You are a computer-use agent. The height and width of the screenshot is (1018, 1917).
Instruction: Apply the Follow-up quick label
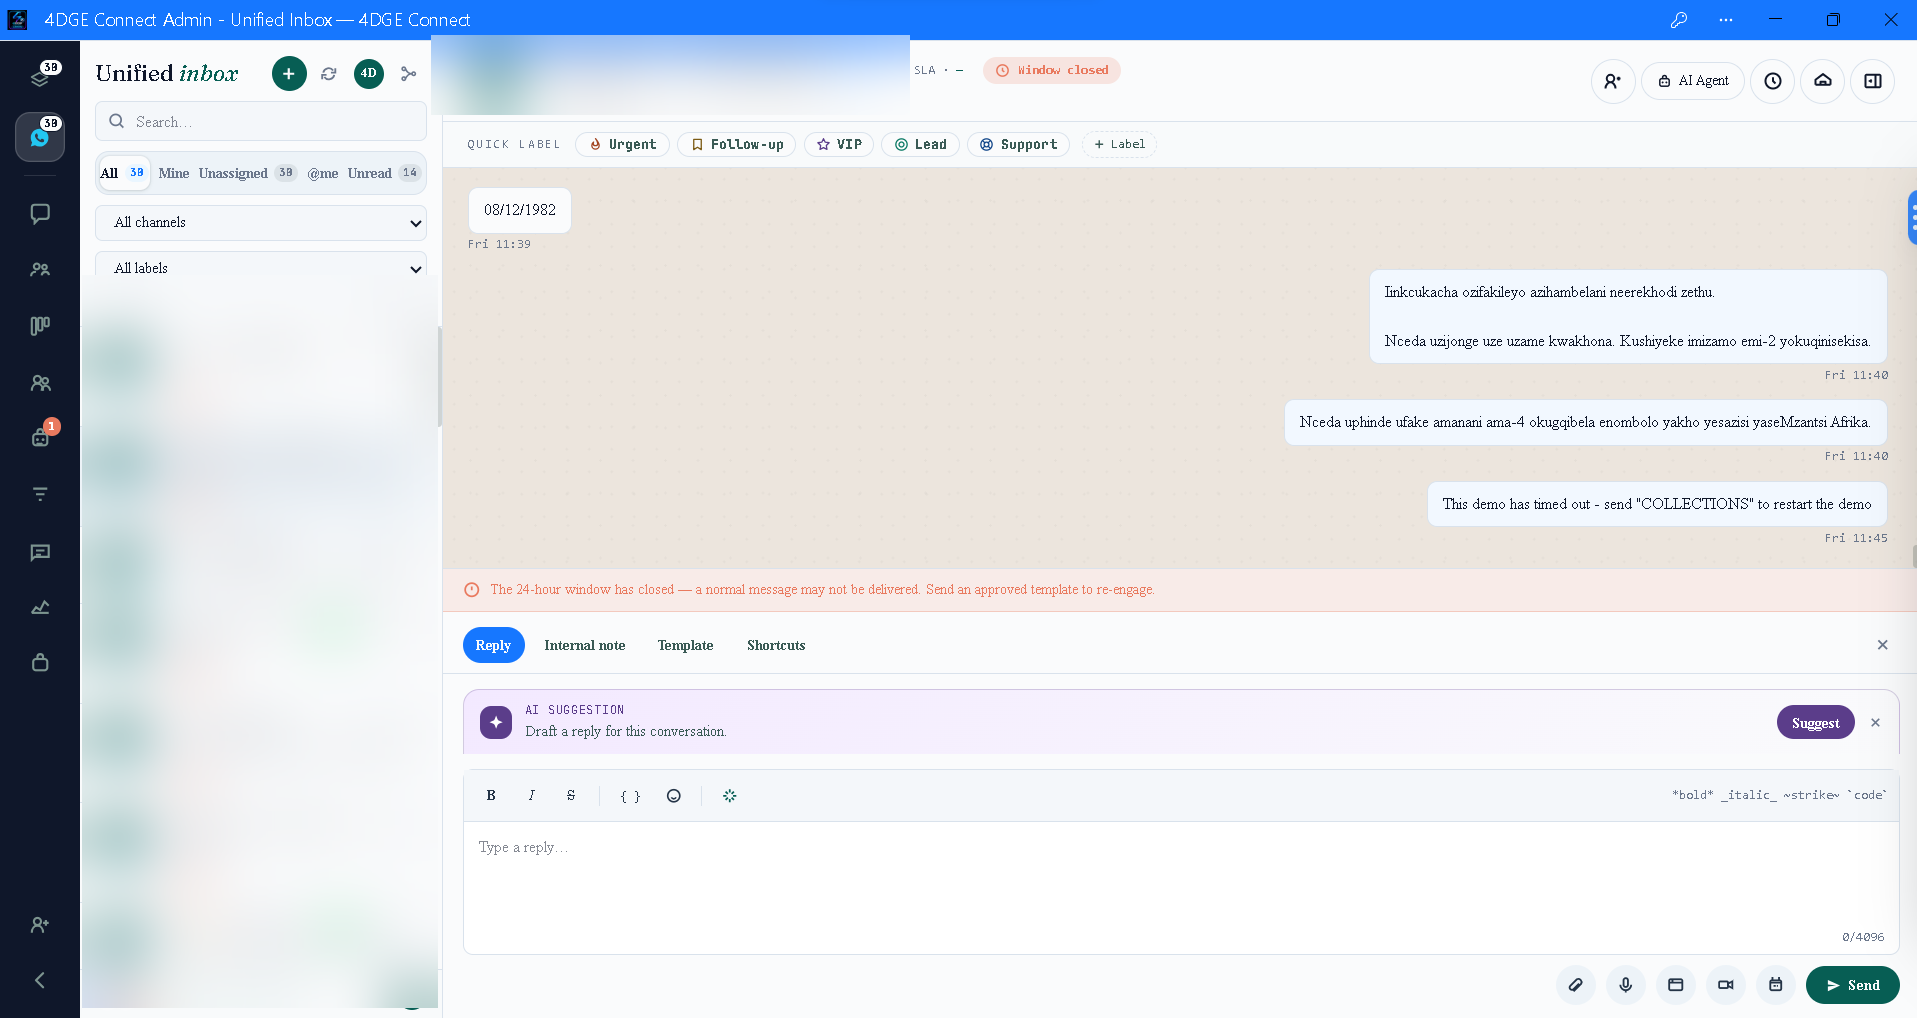click(x=736, y=144)
